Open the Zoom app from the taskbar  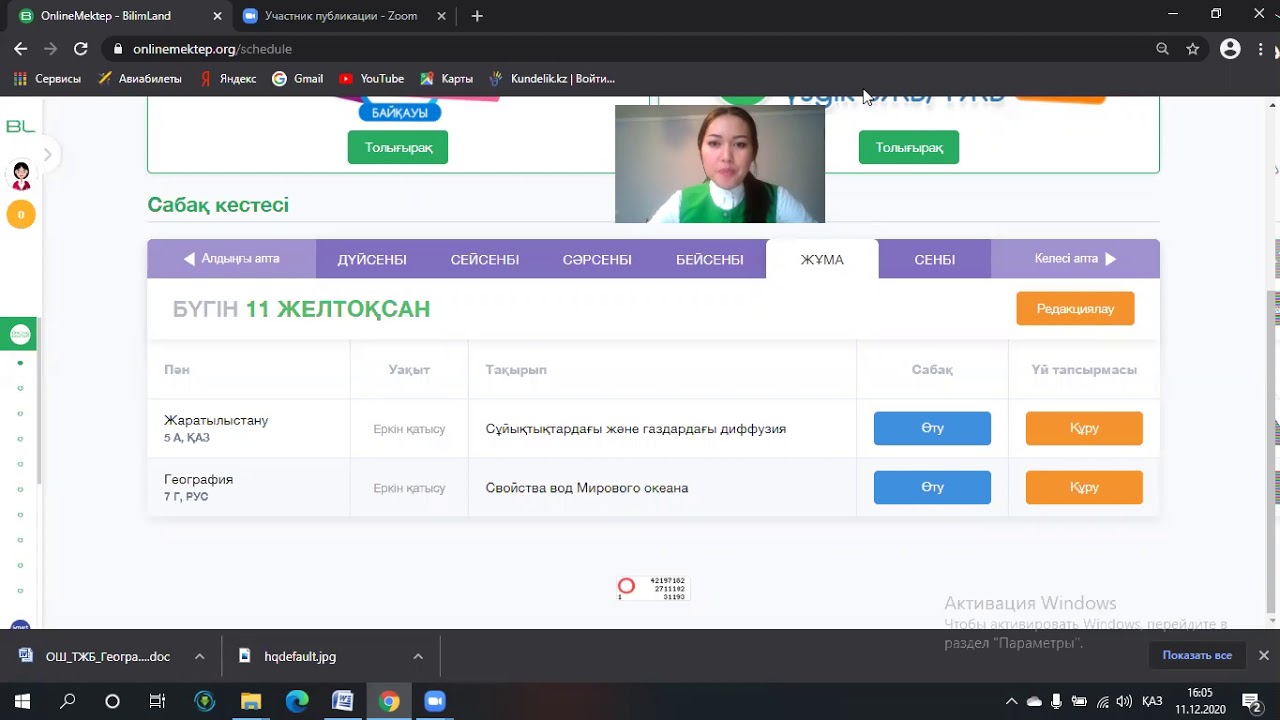point(435,701)
